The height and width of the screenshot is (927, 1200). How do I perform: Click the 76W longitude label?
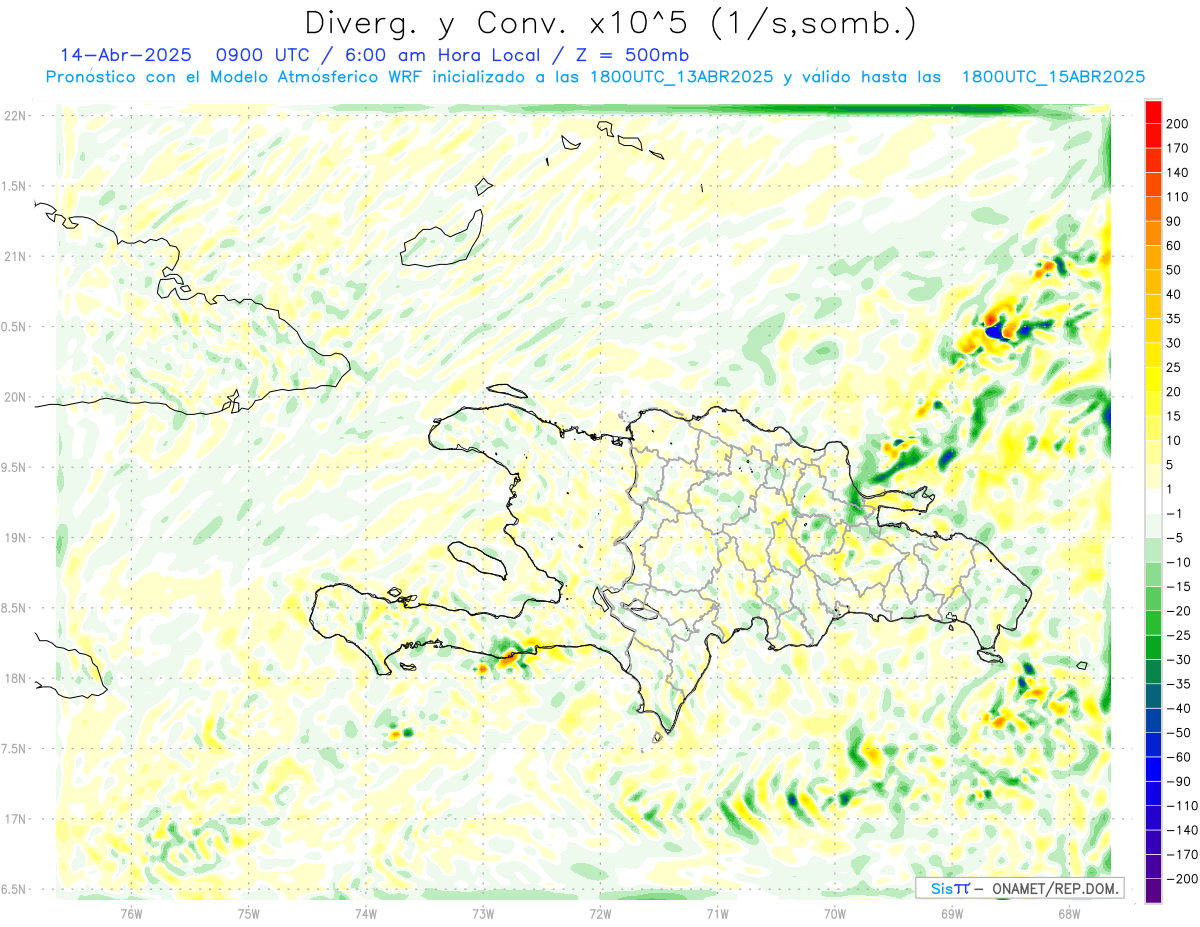coord(131,913)
